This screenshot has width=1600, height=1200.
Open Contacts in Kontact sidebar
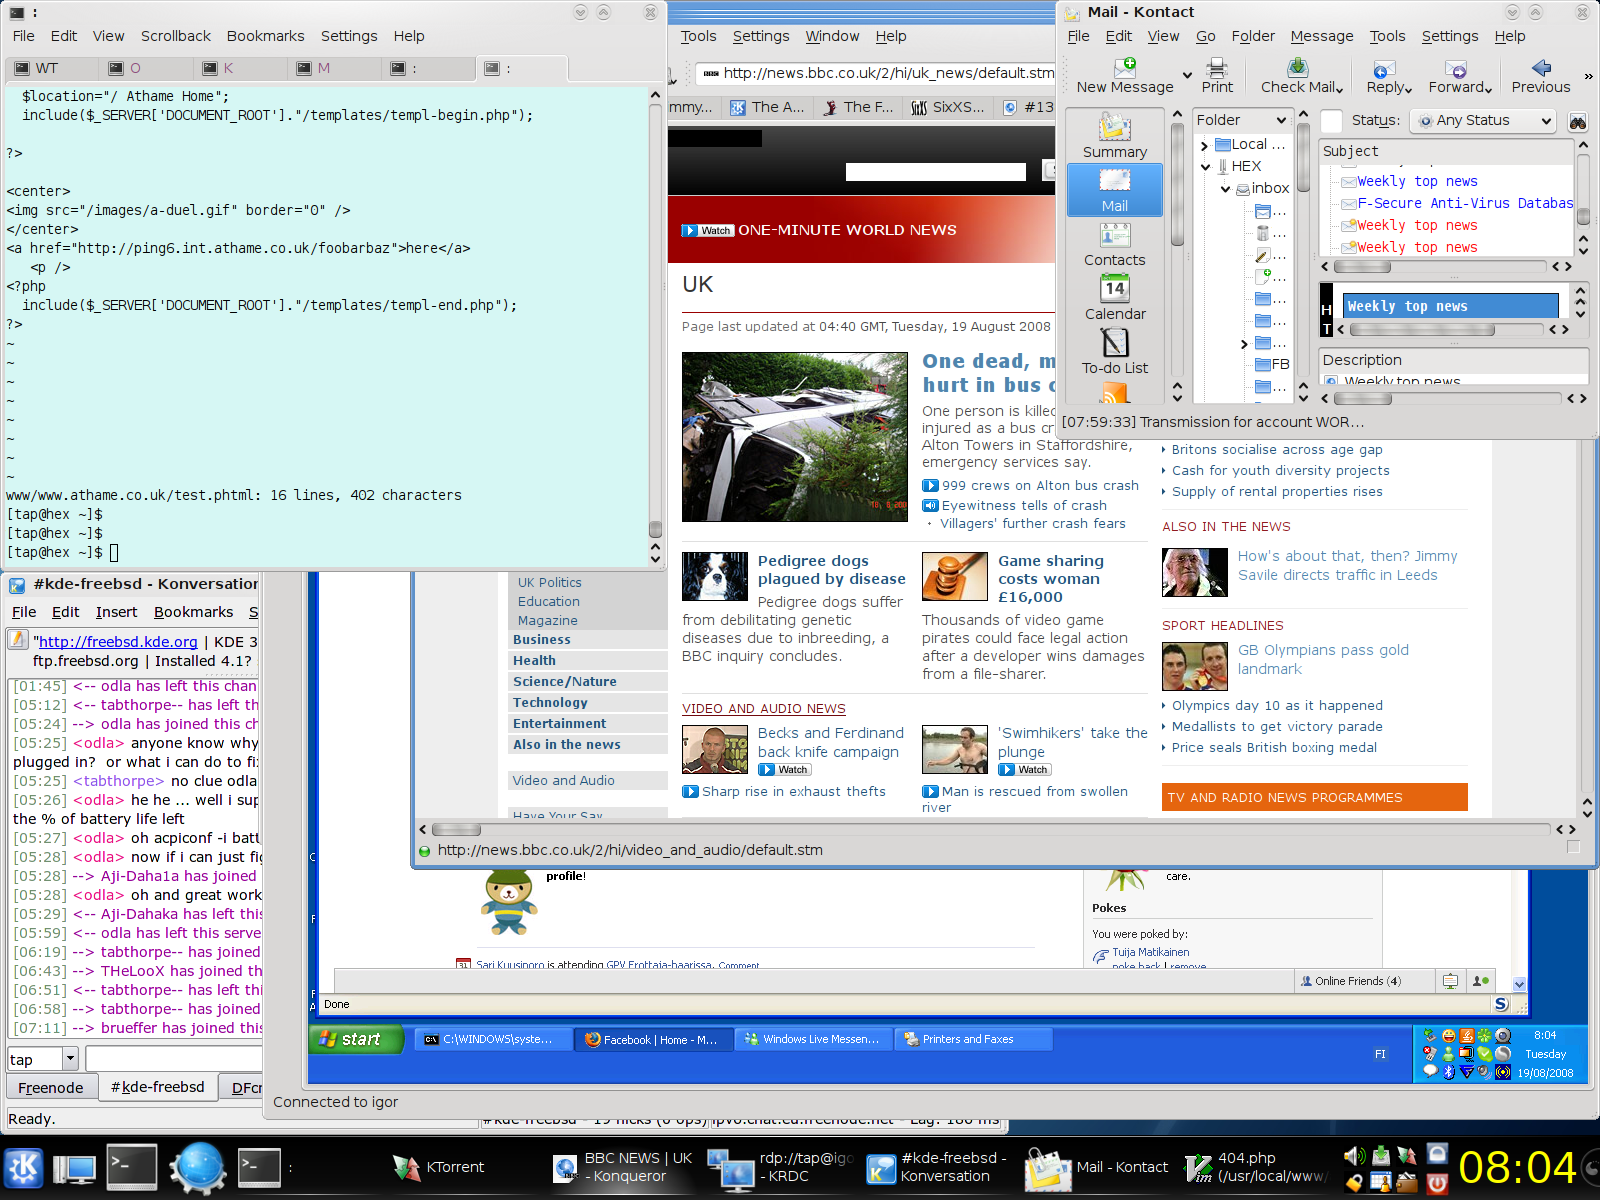tap(1115, 244)
